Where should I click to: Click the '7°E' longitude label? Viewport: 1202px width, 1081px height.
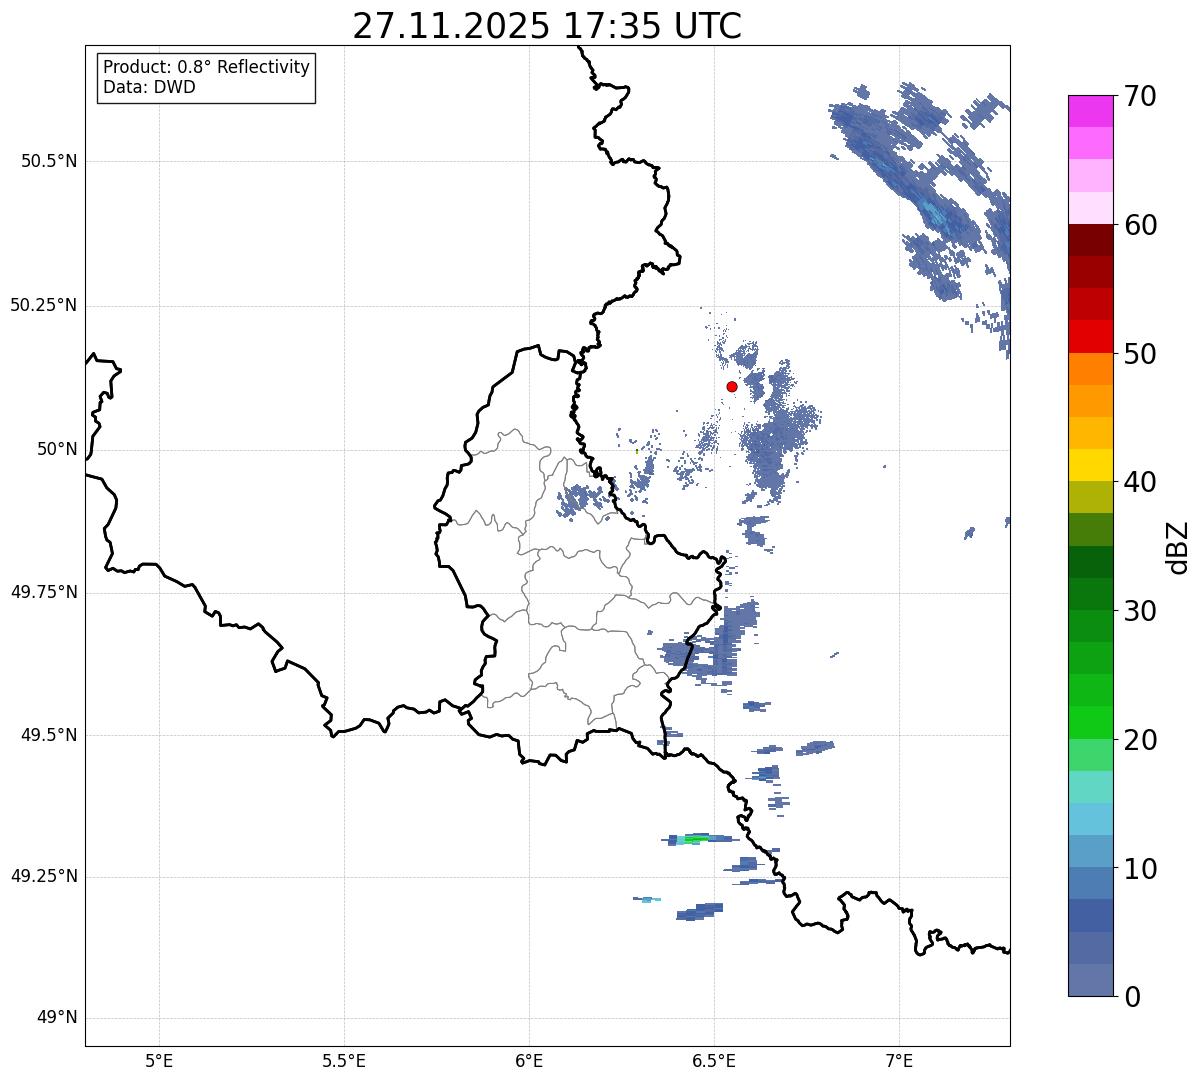[x=900, y=1060]
